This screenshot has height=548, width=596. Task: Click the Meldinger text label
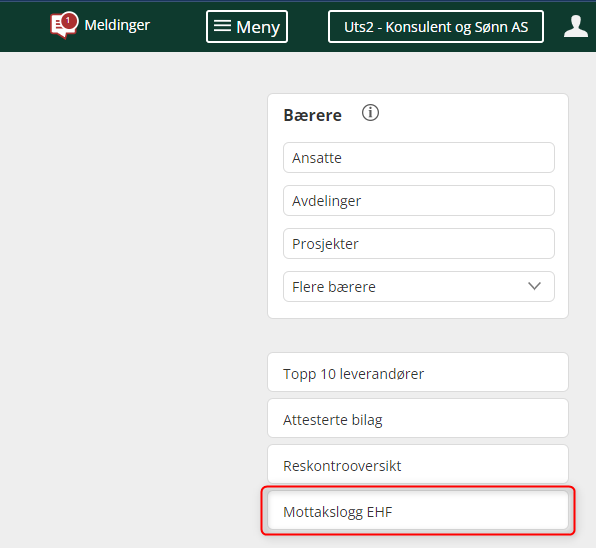pos(117,25)
